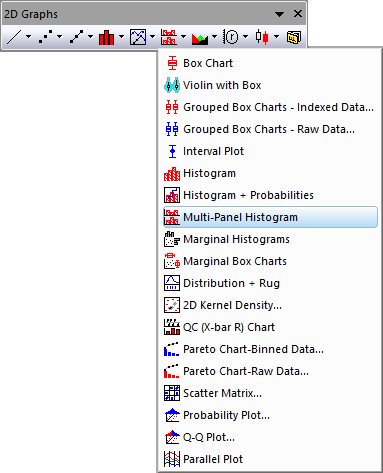This screenshot has height=473, width=383.
Task: Select Histogram + Probabilities
Action: (270, 195)
